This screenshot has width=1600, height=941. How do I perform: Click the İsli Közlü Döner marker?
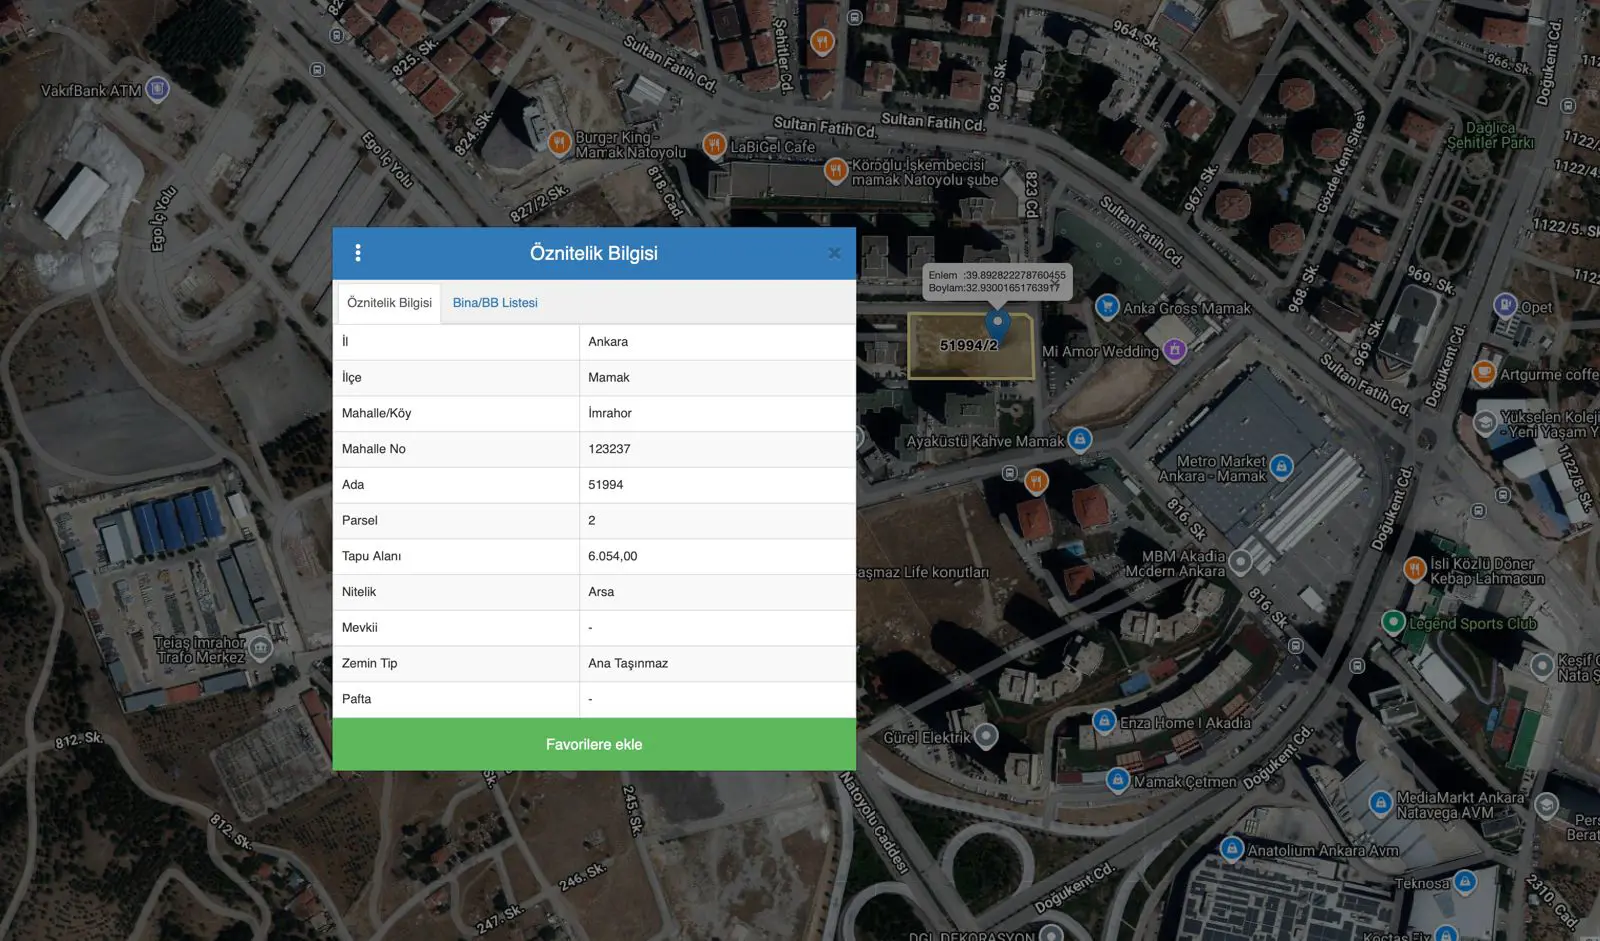click(1414, 569)
